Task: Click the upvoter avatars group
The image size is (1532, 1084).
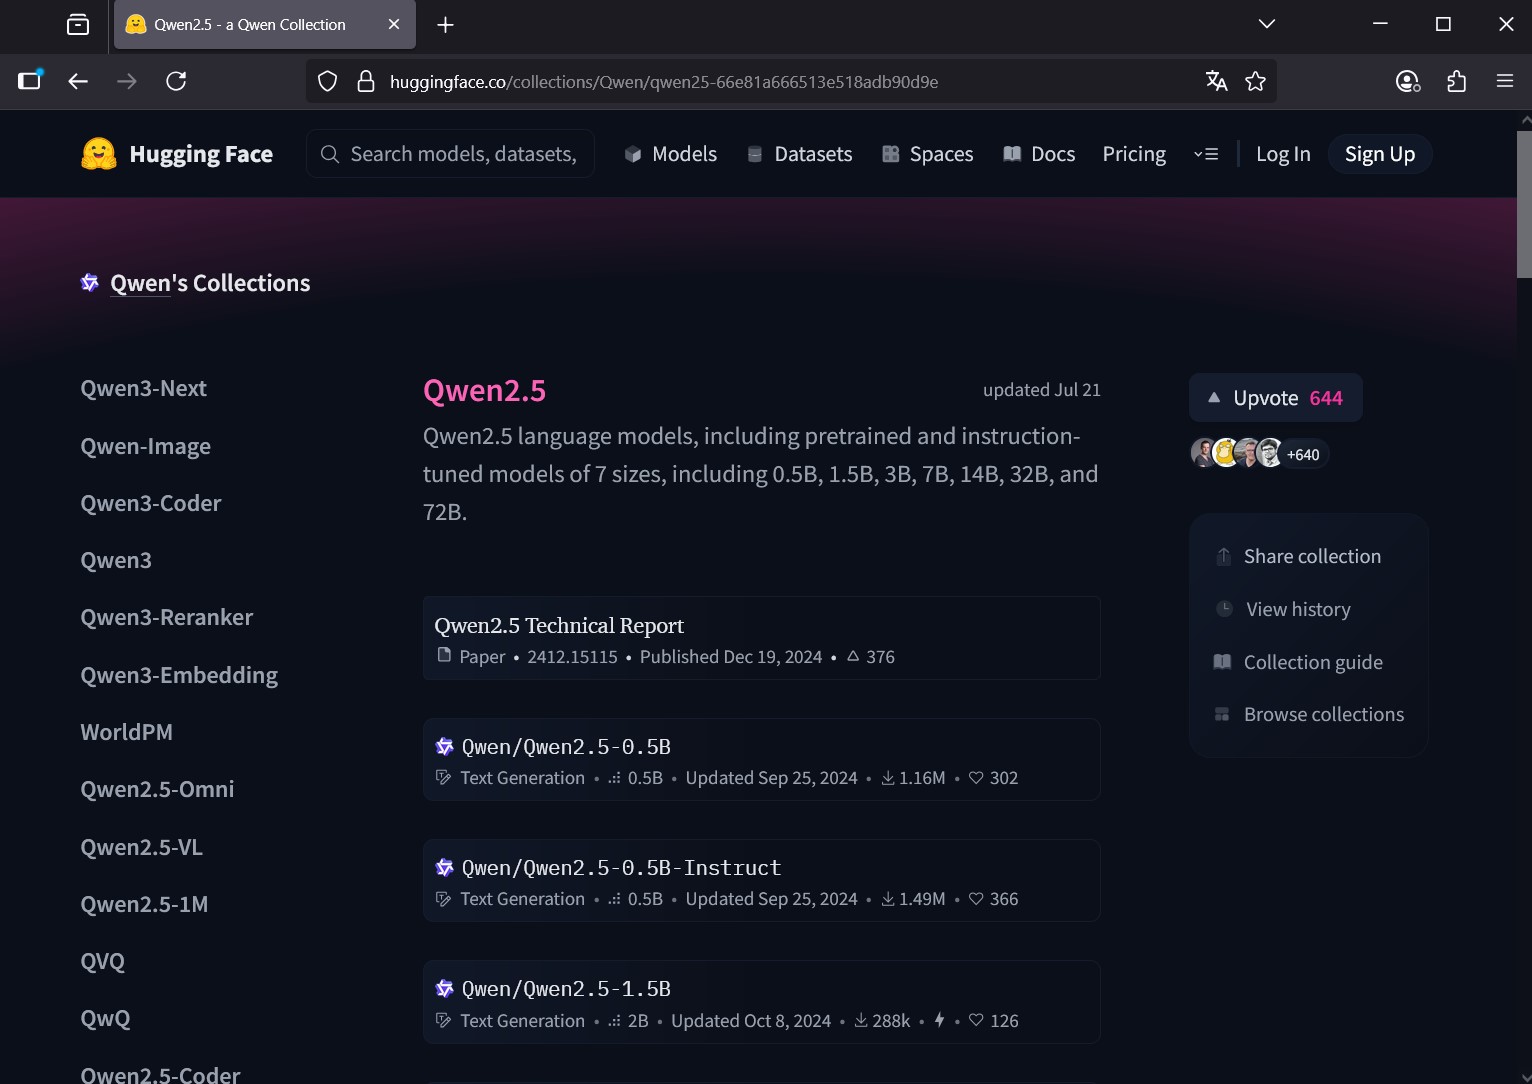Action: 1259,454
